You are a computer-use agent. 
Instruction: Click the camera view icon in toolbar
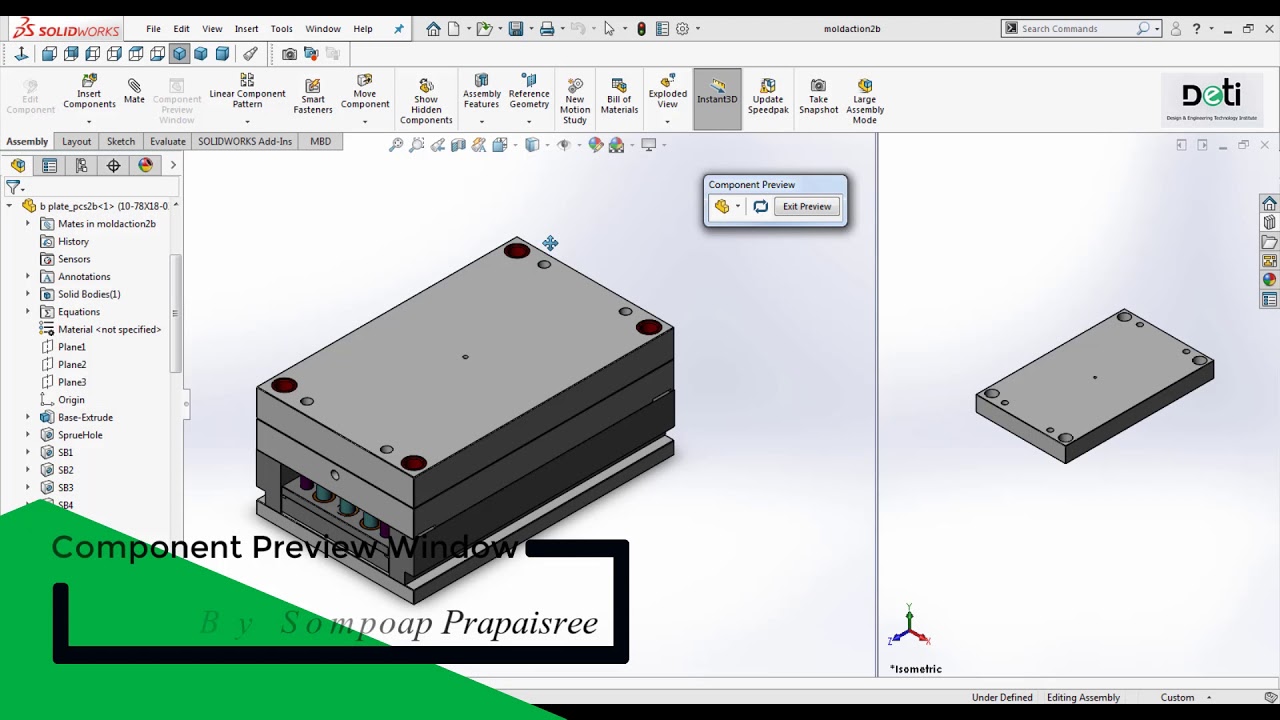pos(289,54)
